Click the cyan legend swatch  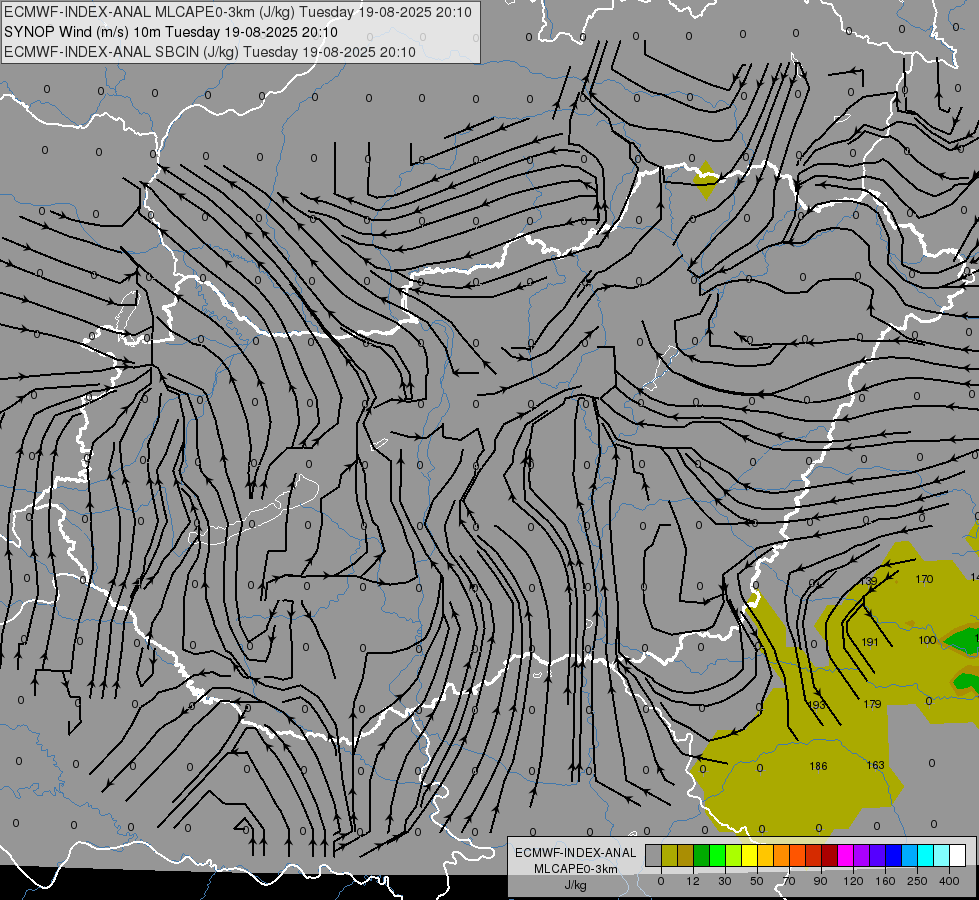[x=926, y=855]
